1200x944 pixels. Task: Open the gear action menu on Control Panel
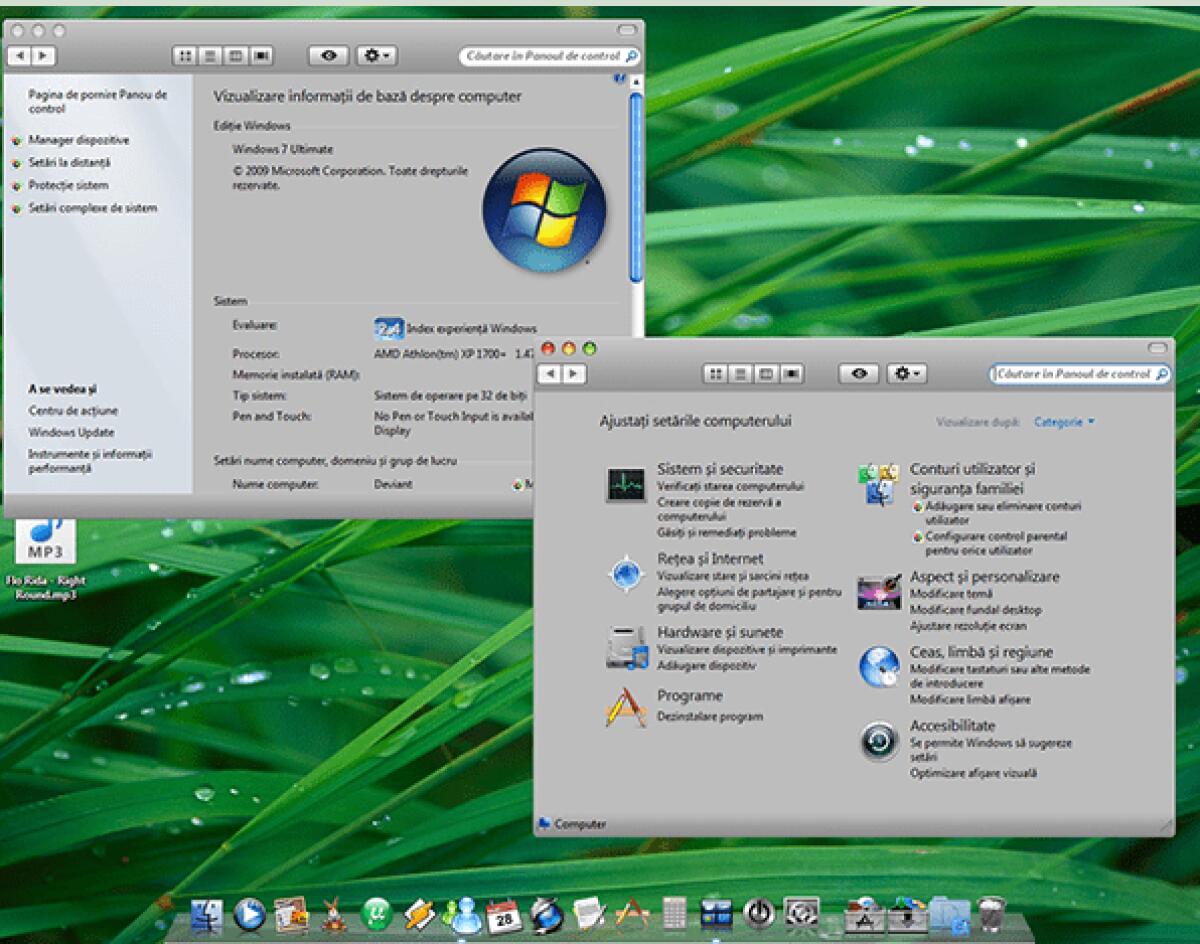[906, 373]
